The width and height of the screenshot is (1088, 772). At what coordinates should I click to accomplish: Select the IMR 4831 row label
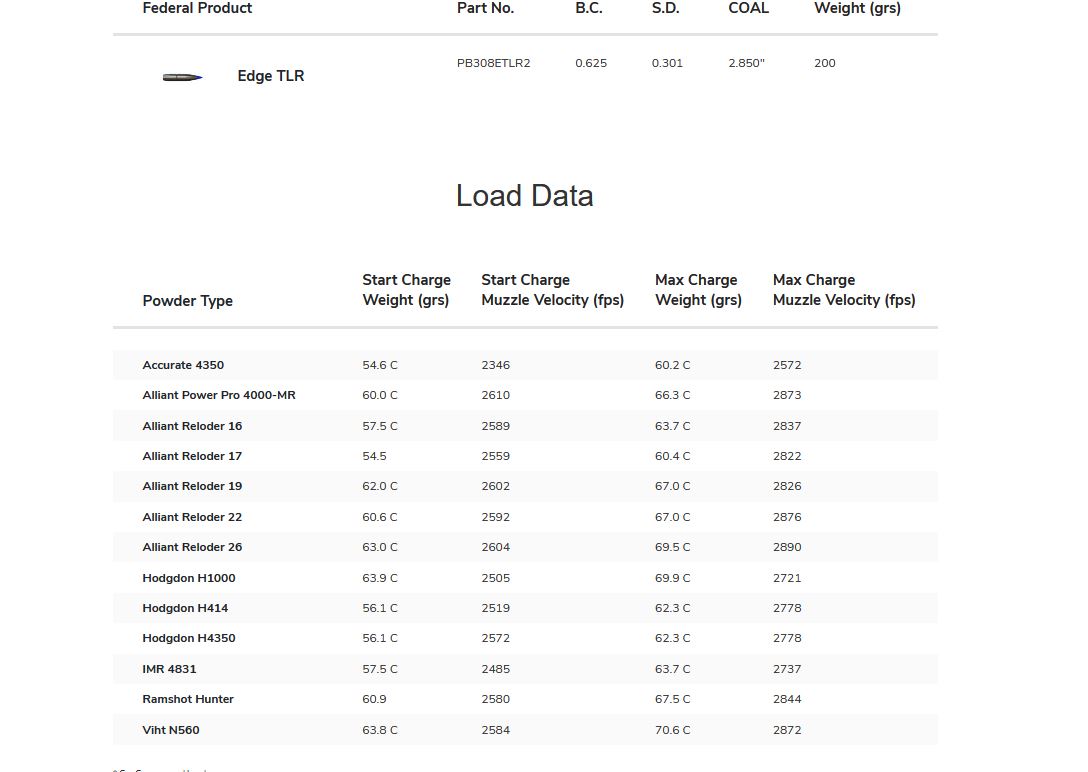pyautogui.click(x=169, y=669)
